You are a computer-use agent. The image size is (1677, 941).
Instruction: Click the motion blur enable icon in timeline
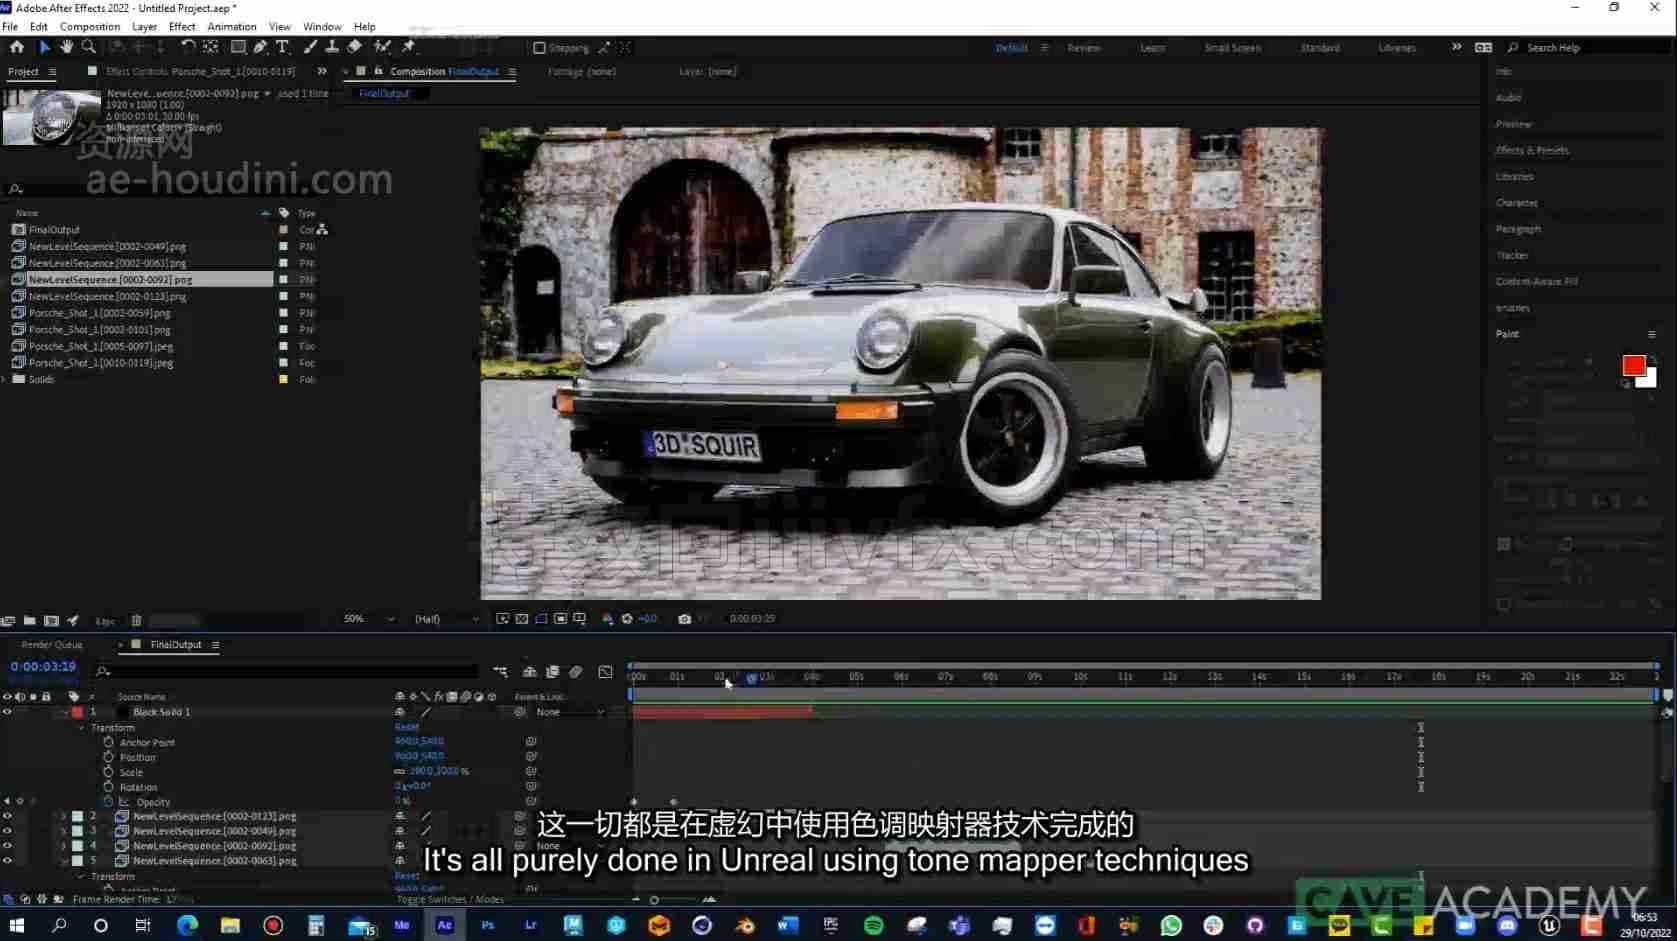pyautogui.click(x=576, y=672)
